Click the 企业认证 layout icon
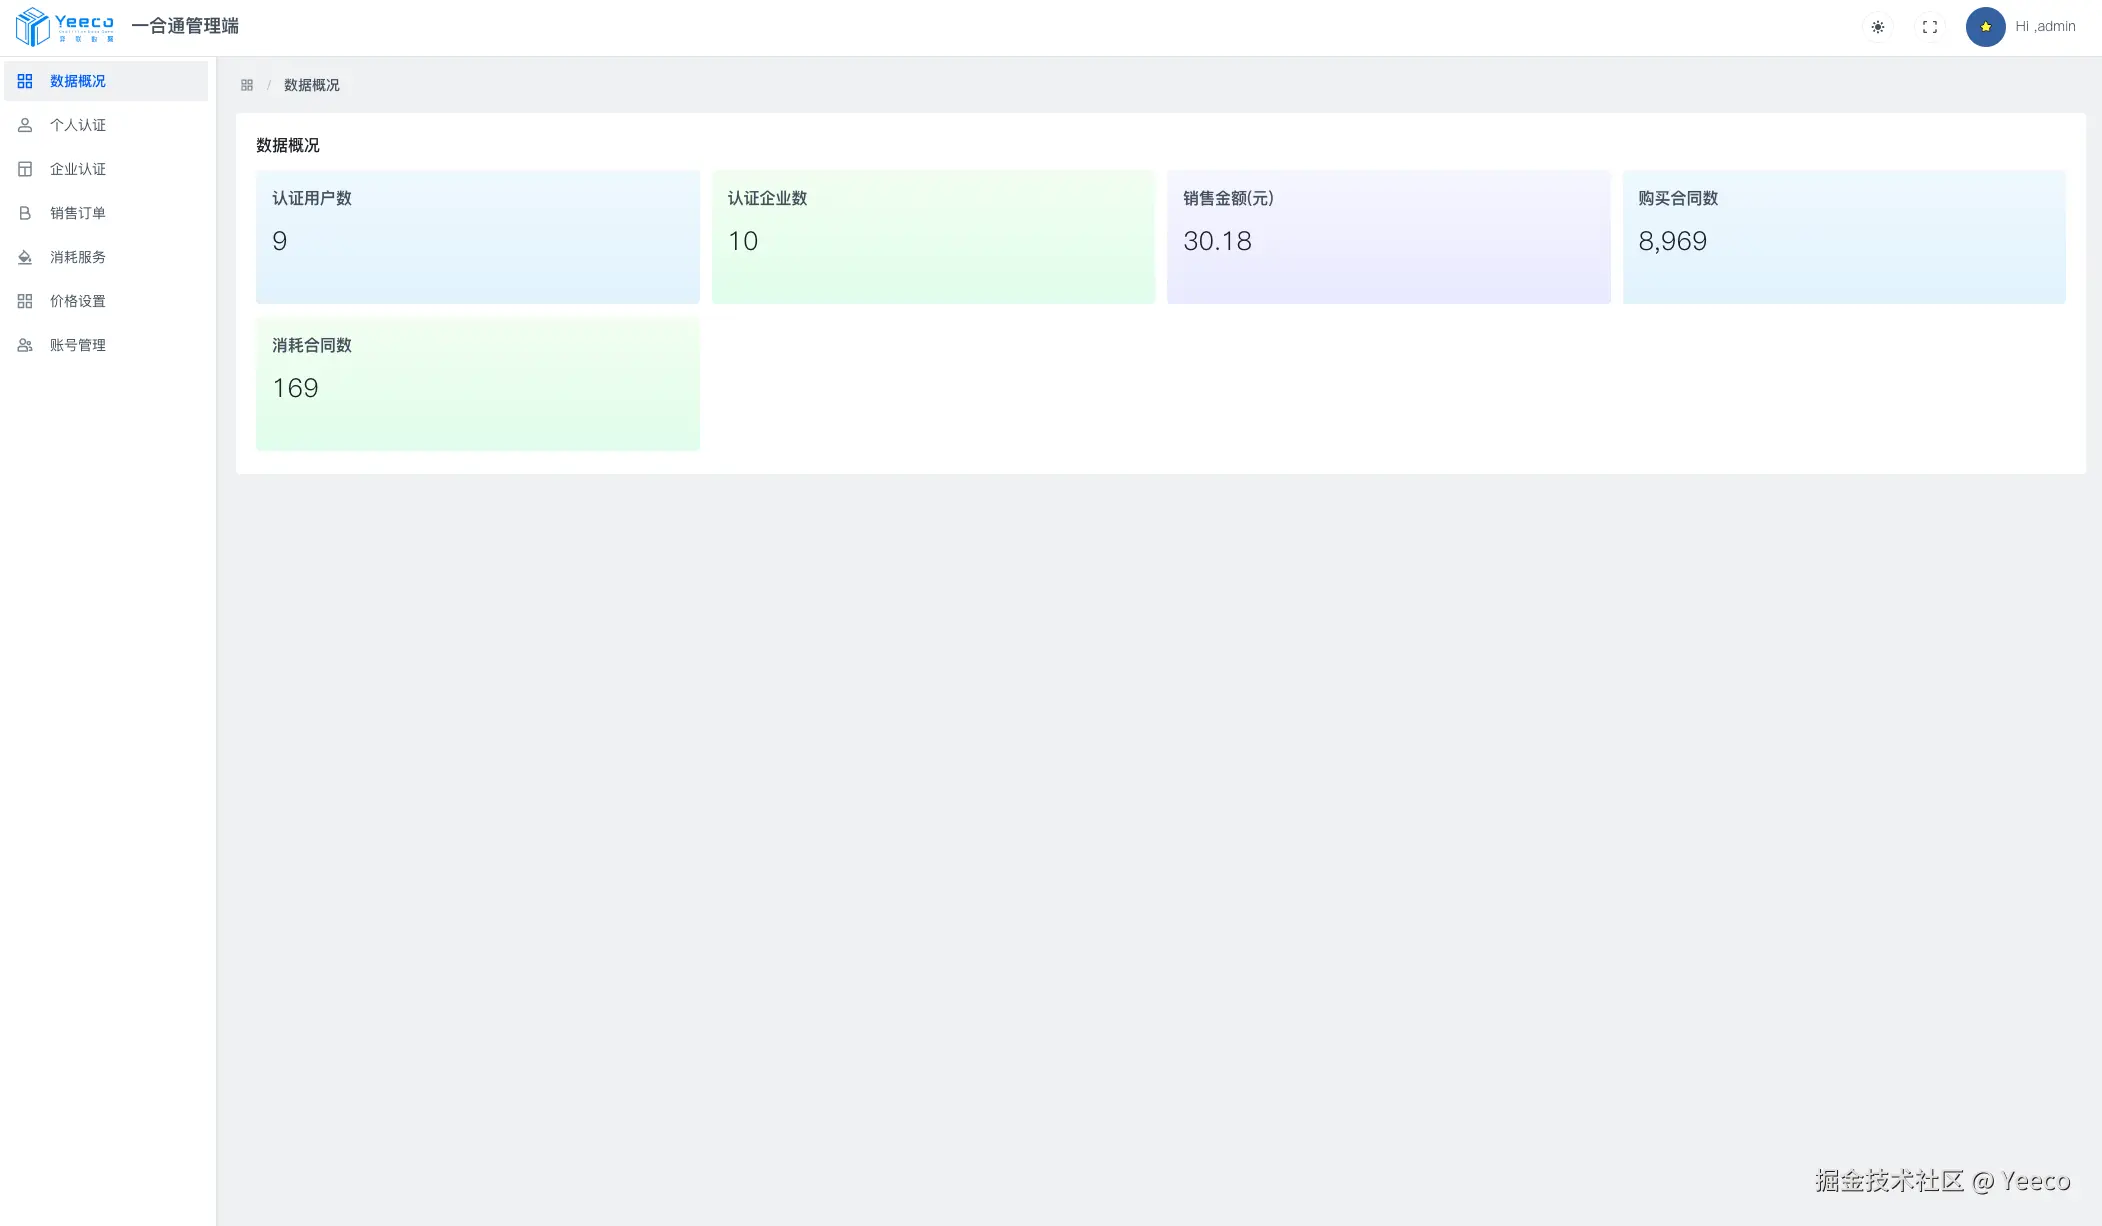The height and width of the screenshot is (1226, 2102). click(x=25, y=169)
